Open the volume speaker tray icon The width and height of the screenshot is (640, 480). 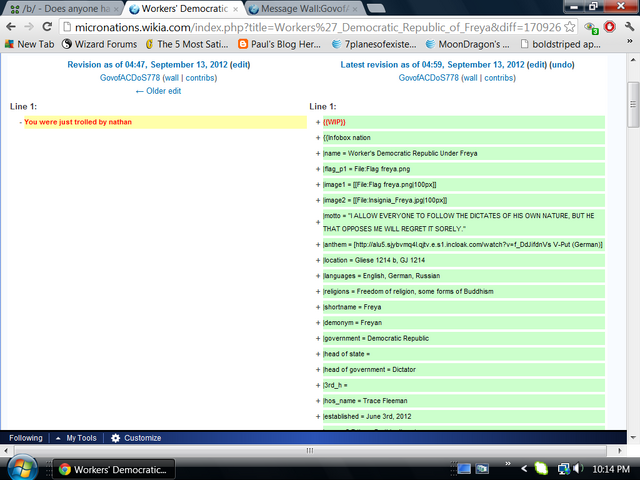coord(578,469)
